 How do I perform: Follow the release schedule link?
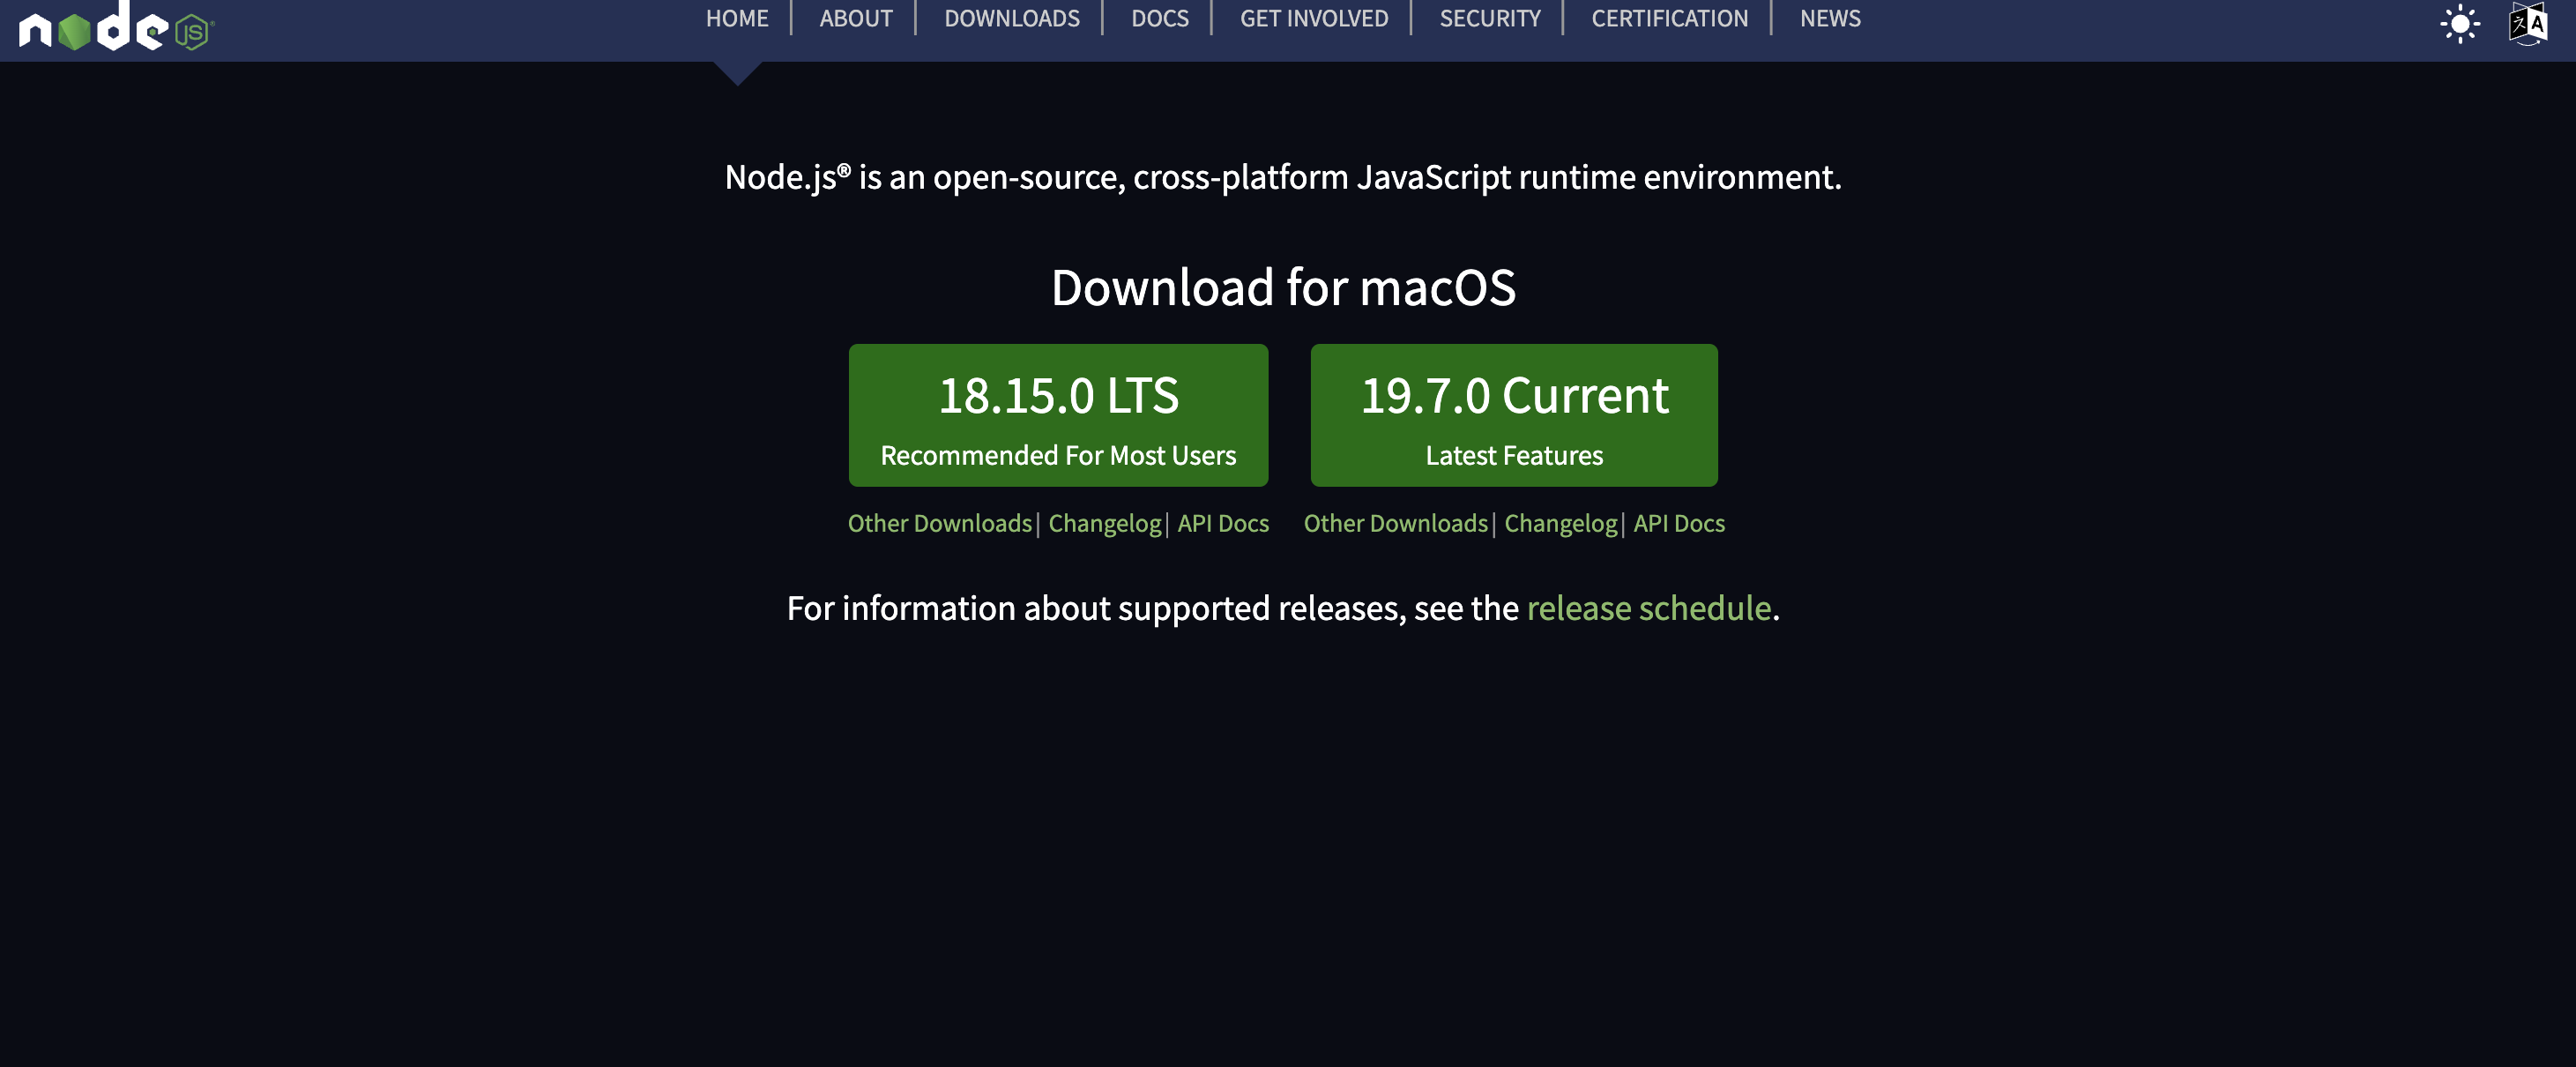point(1648,608)
